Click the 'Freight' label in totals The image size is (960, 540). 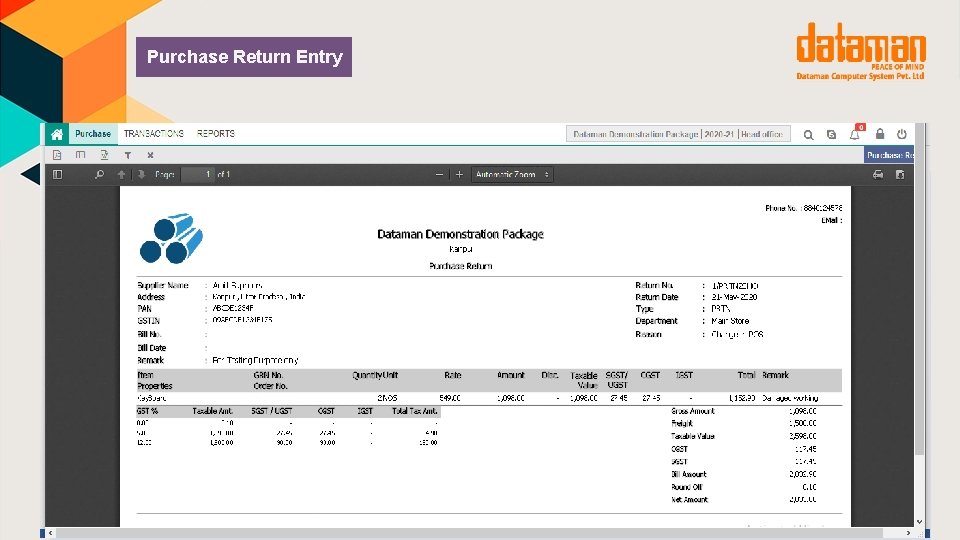pyautogui.click(x=682, y=424)
